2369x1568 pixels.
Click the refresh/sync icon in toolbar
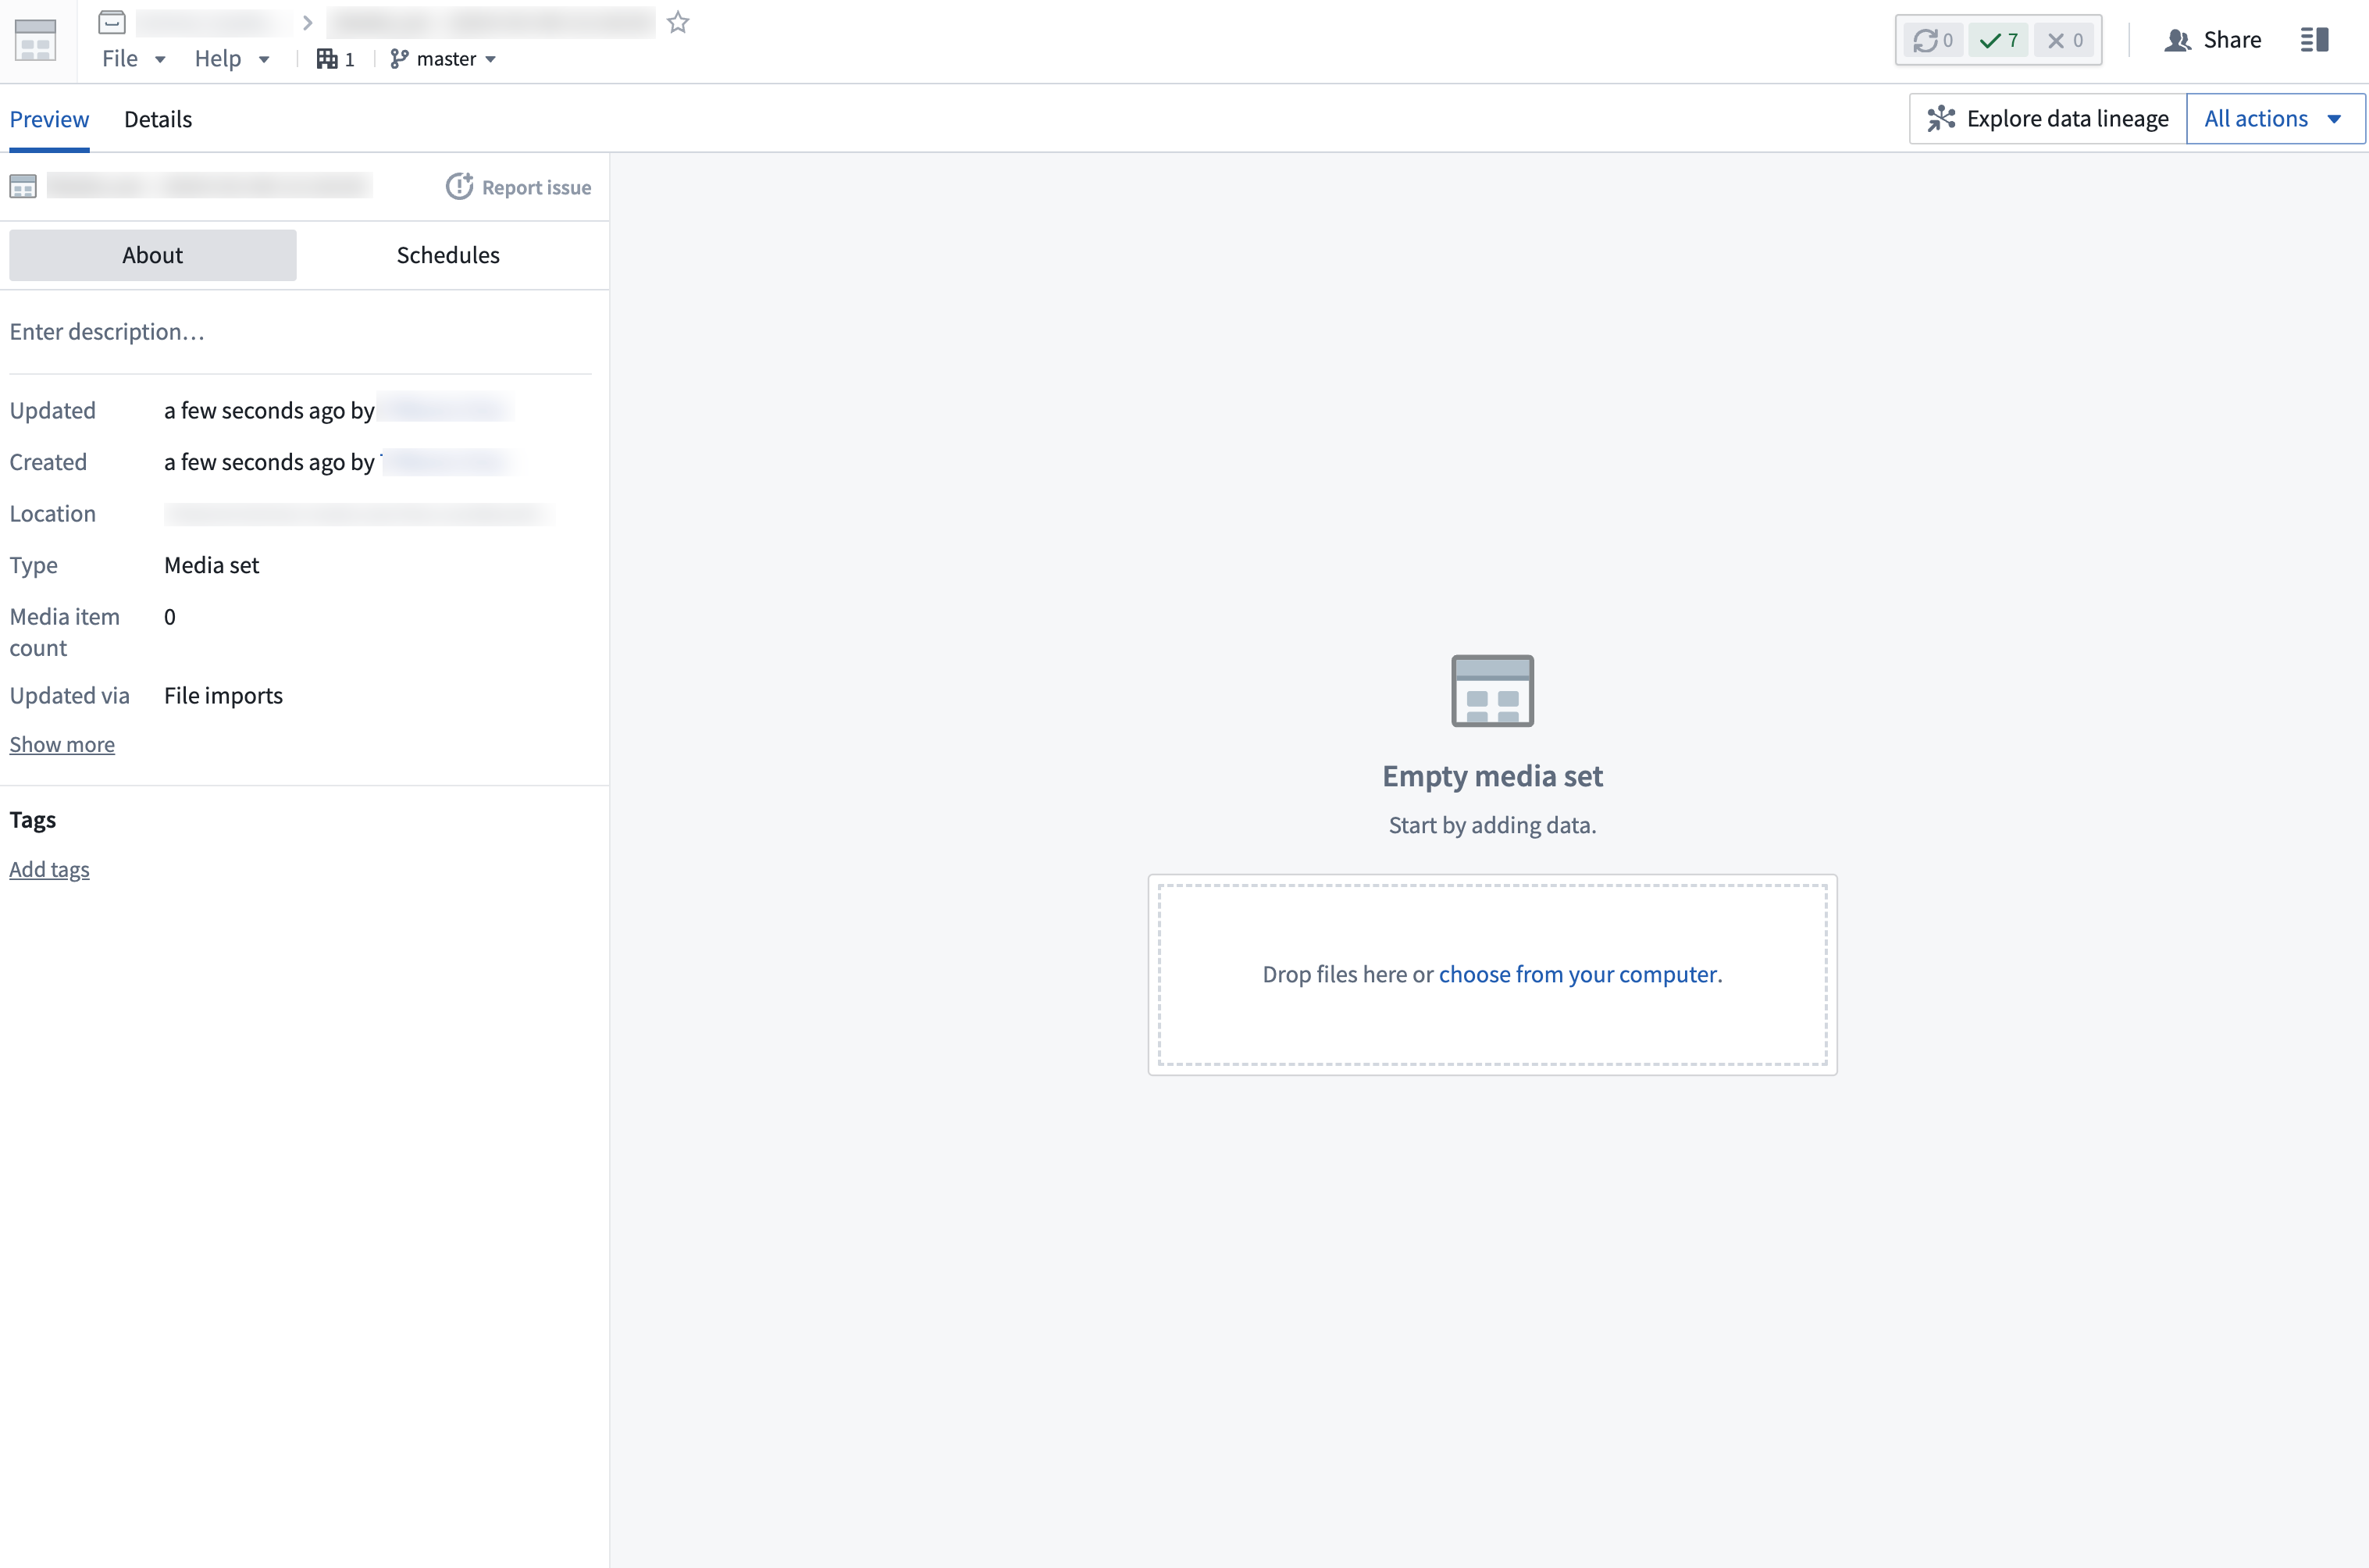pyautogui.click(x=1923, y=38)
